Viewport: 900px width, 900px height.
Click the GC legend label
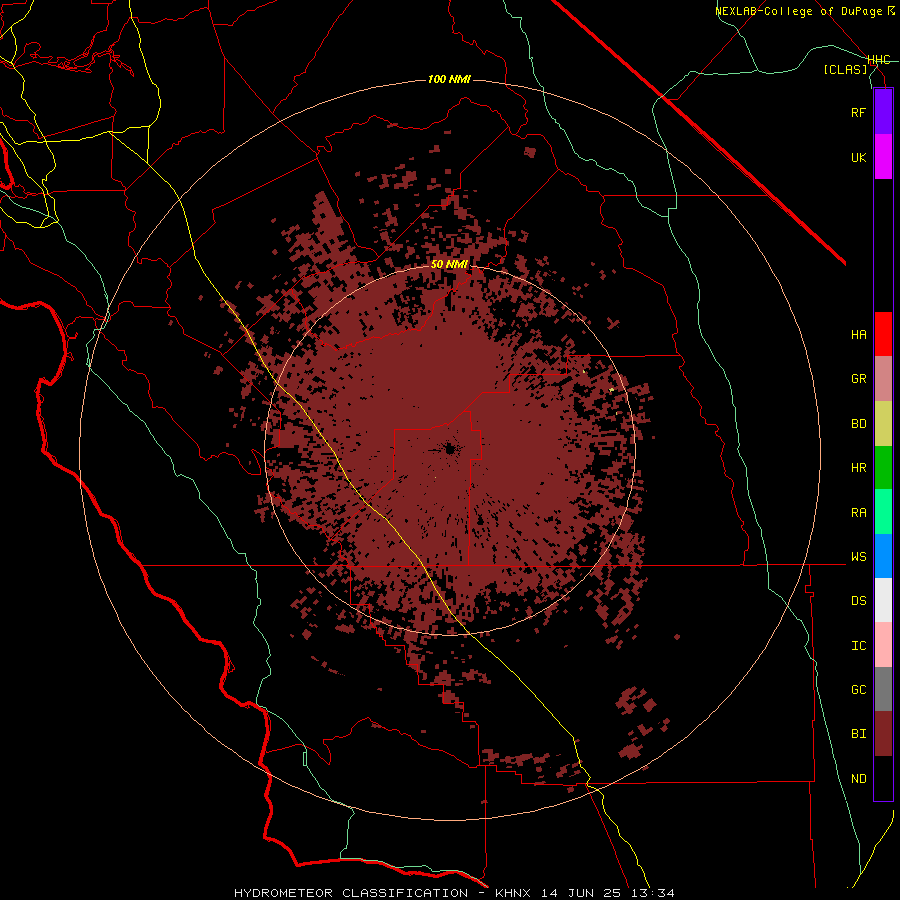[x=858, y=690]
